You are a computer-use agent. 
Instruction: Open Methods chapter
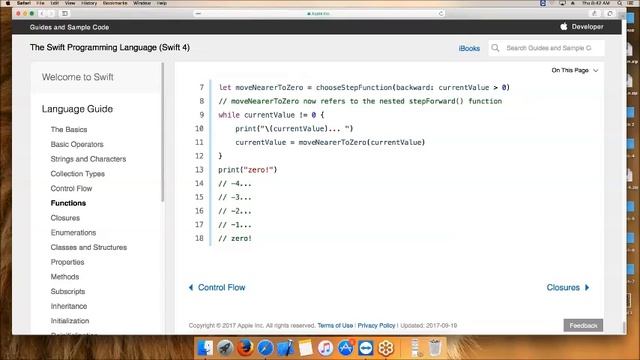point(65,276)
